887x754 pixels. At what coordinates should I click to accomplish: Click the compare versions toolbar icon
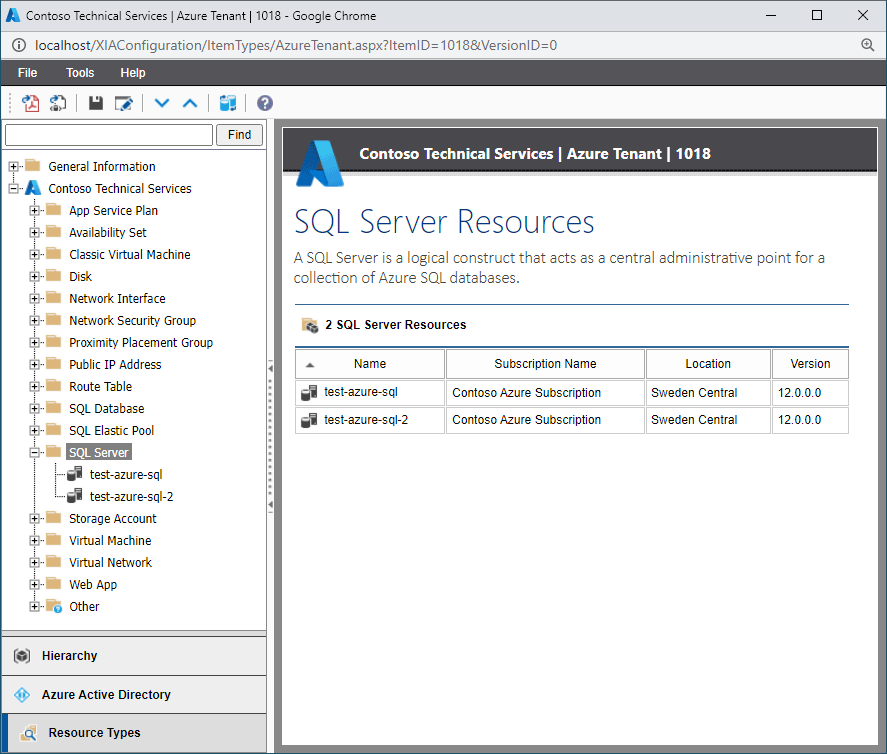227,103
